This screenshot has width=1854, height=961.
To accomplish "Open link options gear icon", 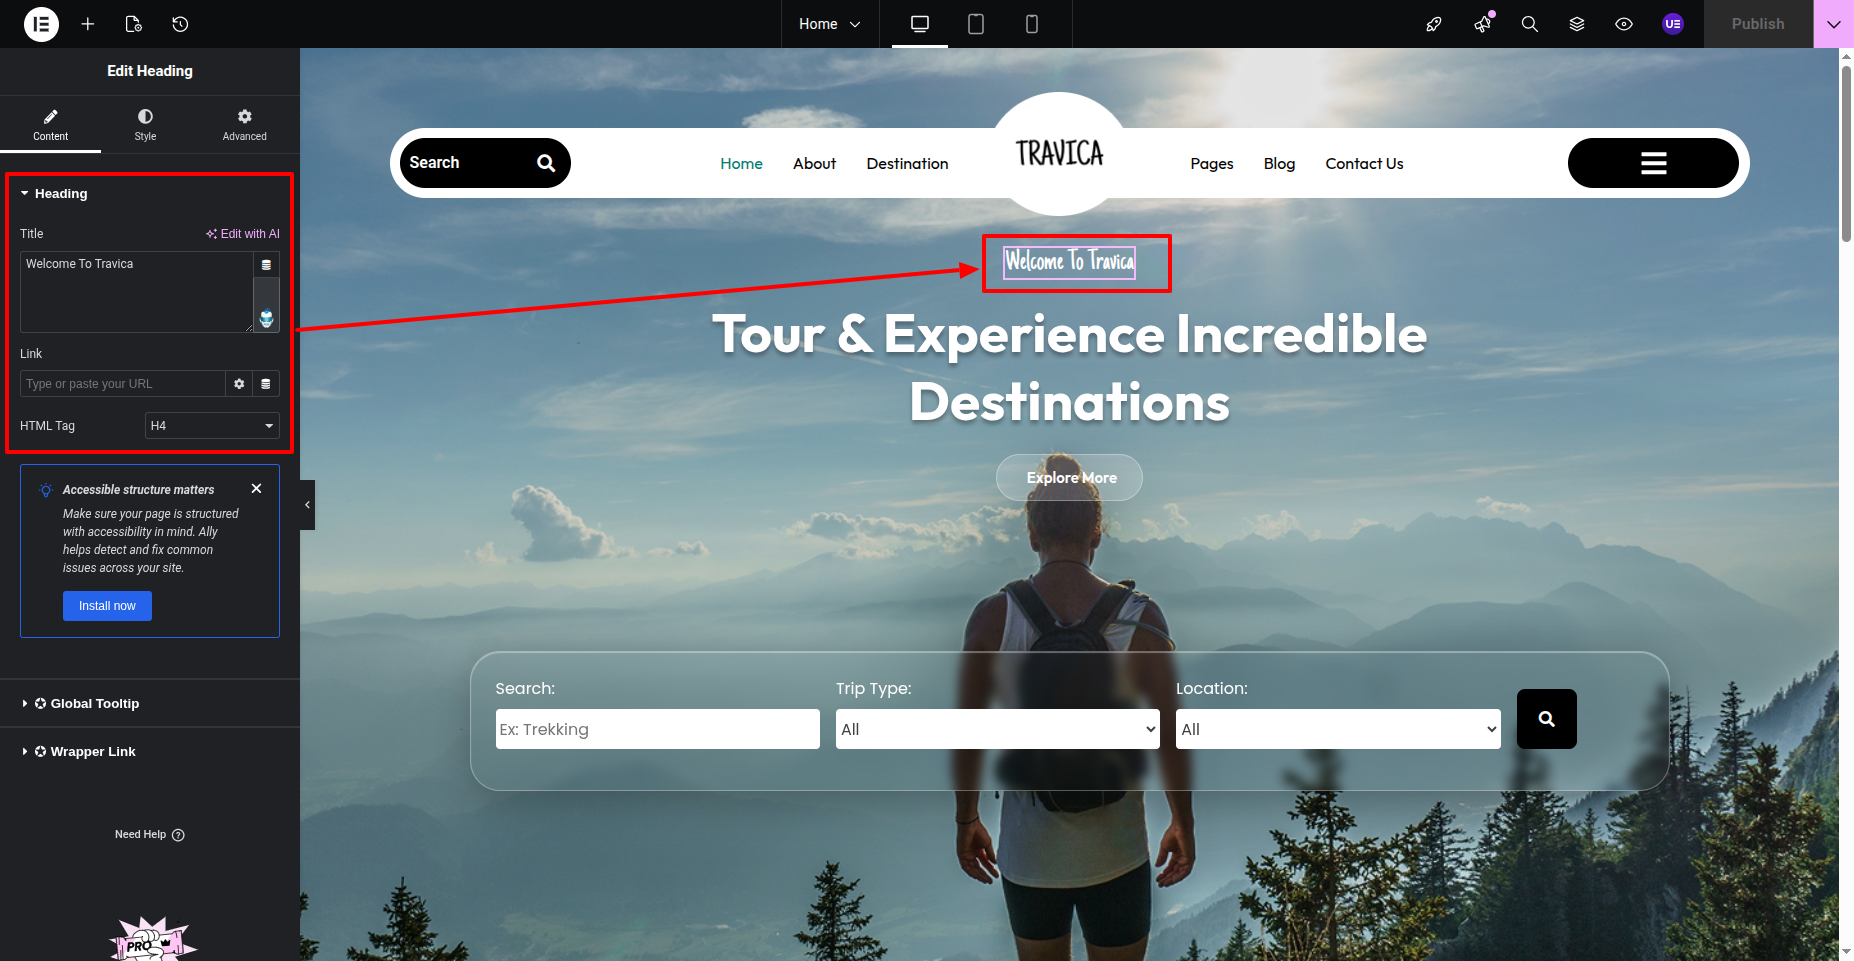I will tap(239, 384).
